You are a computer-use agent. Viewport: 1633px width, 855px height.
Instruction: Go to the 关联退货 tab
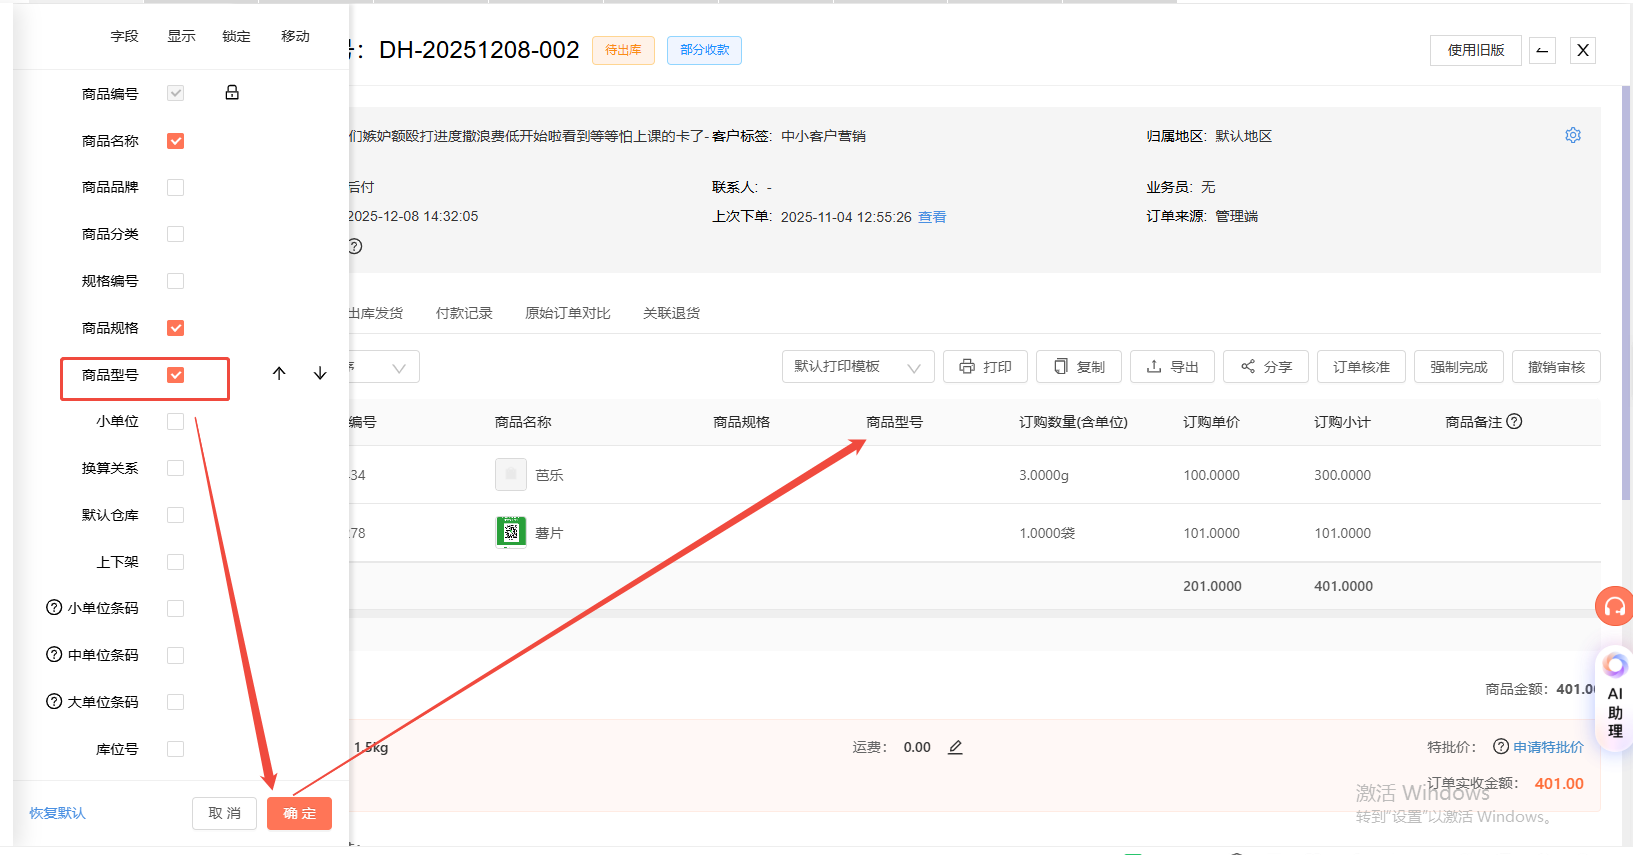coord(671,313)
